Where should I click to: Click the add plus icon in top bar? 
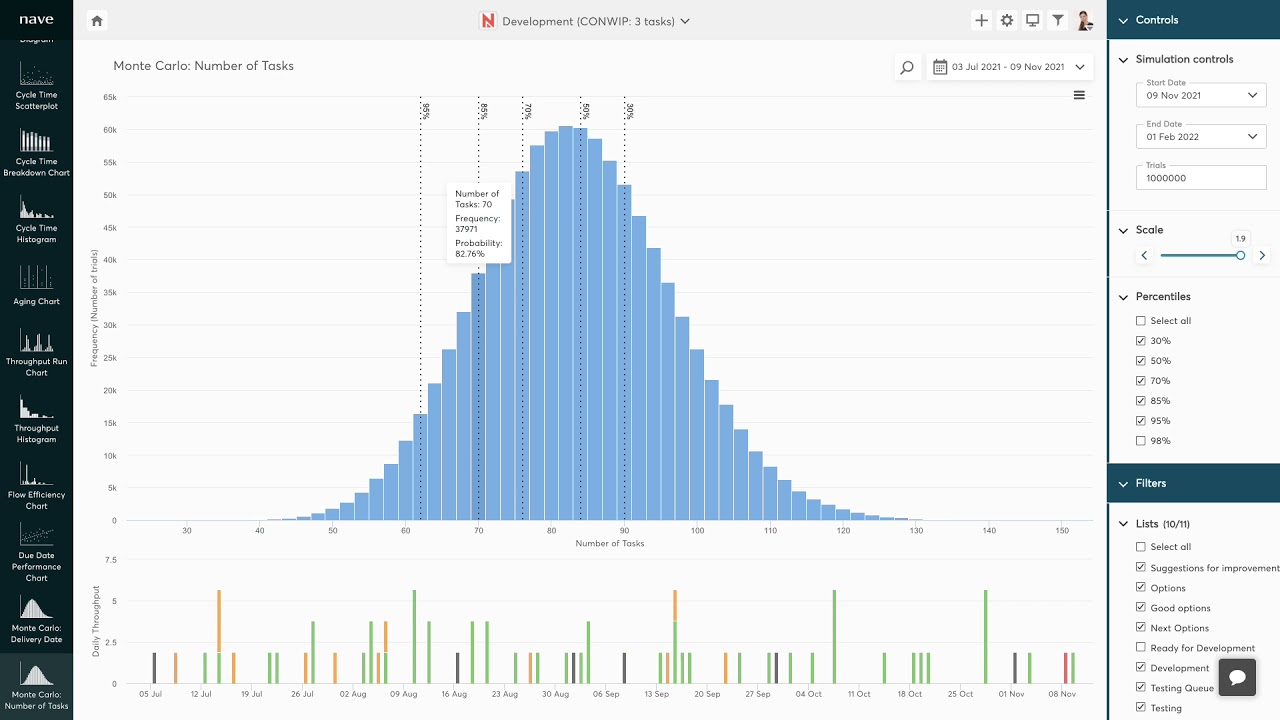tap(981, 20)
